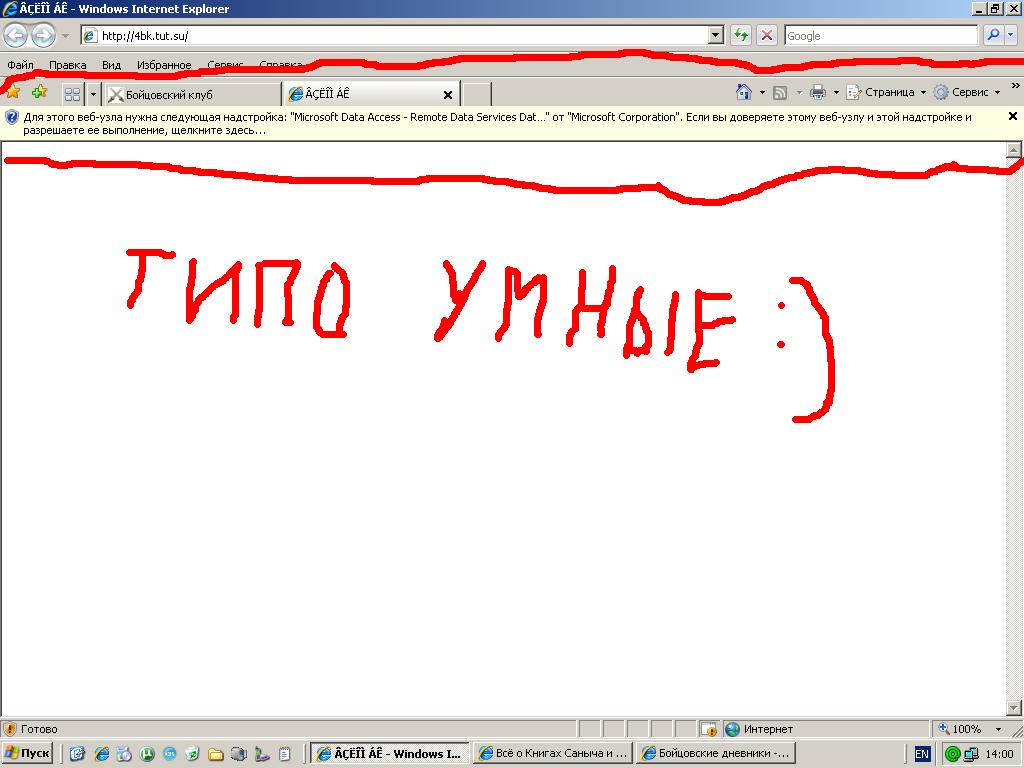Close the yellow information bar
The width and height of the screenshot is (1024, 768).
click(1013, 116)
